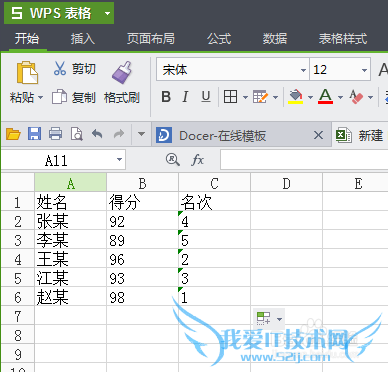Select column A header
The height and width of the screenshot is (372, 388).
[x=70, y=183]
